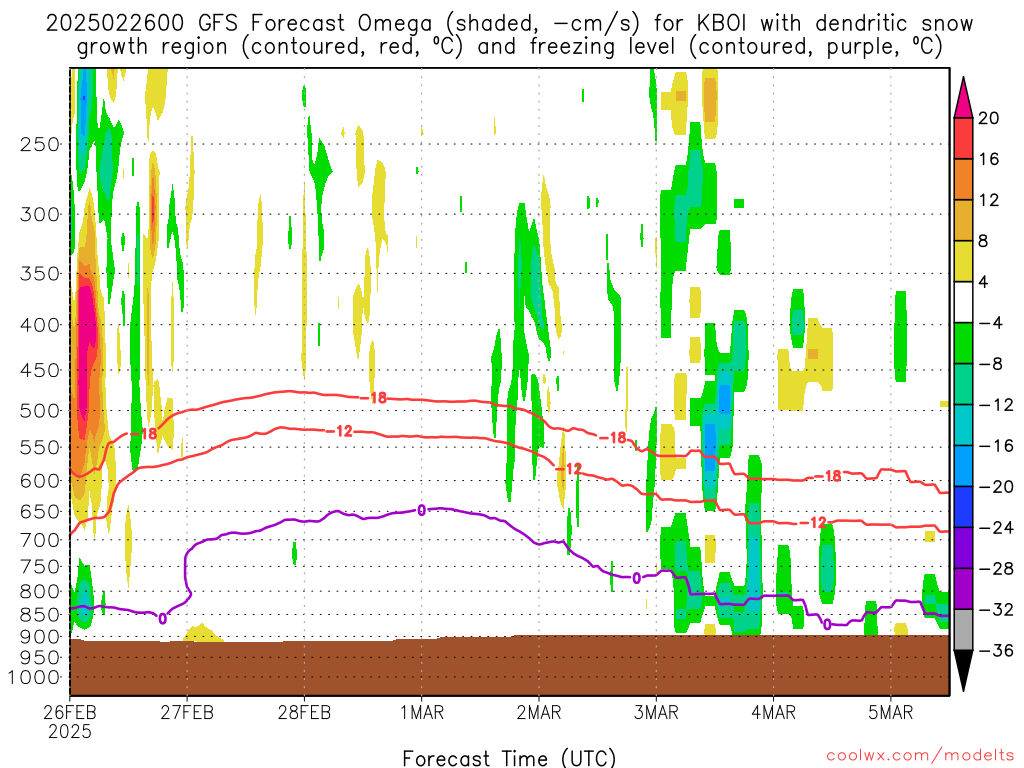Viewport: 1024px width, 768px height.
Task: Click the -18 contour label near 28FEB
Action: pos(374,398)
